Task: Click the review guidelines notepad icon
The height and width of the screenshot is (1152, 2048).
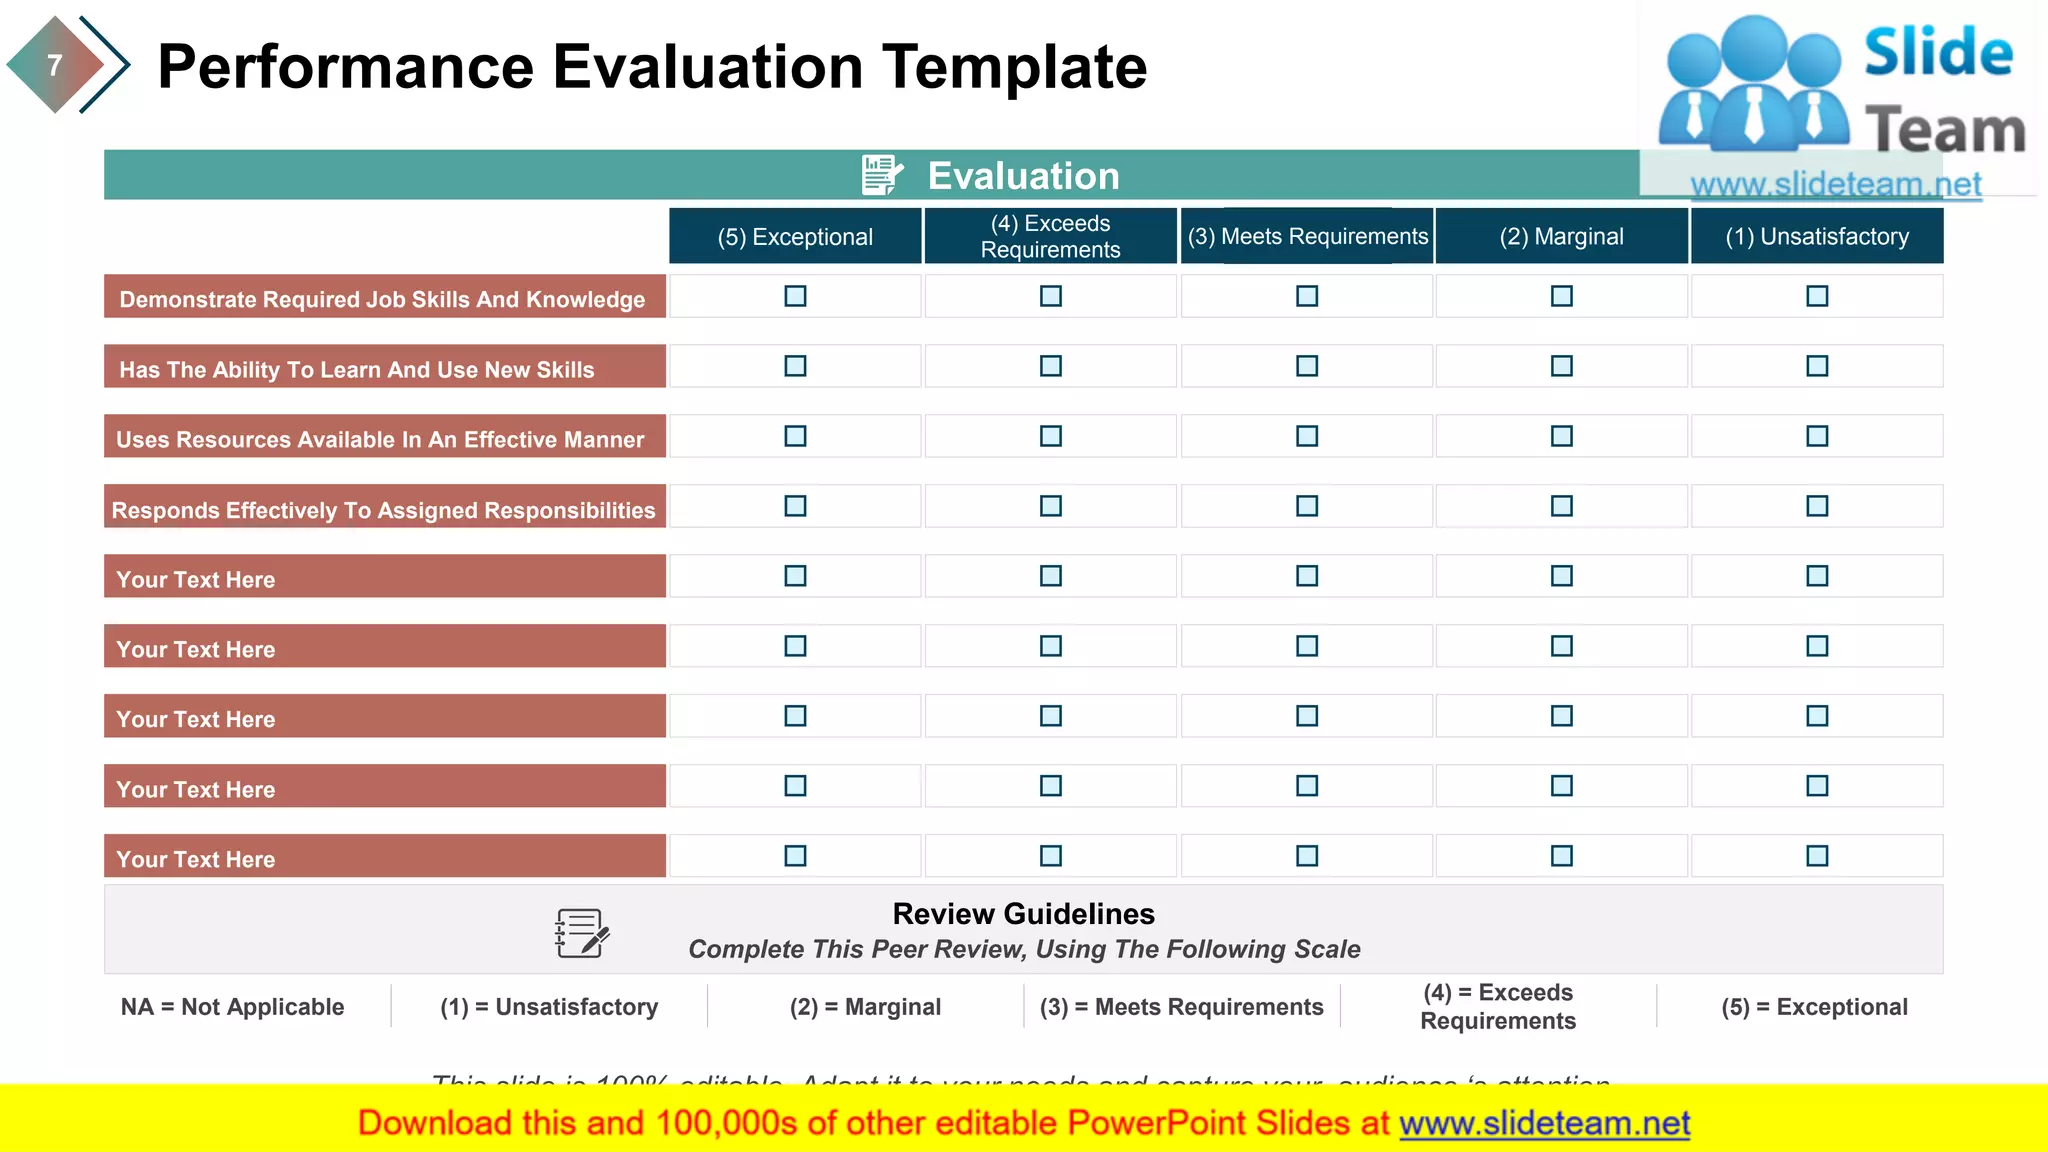Action: (x=582, y=933)
